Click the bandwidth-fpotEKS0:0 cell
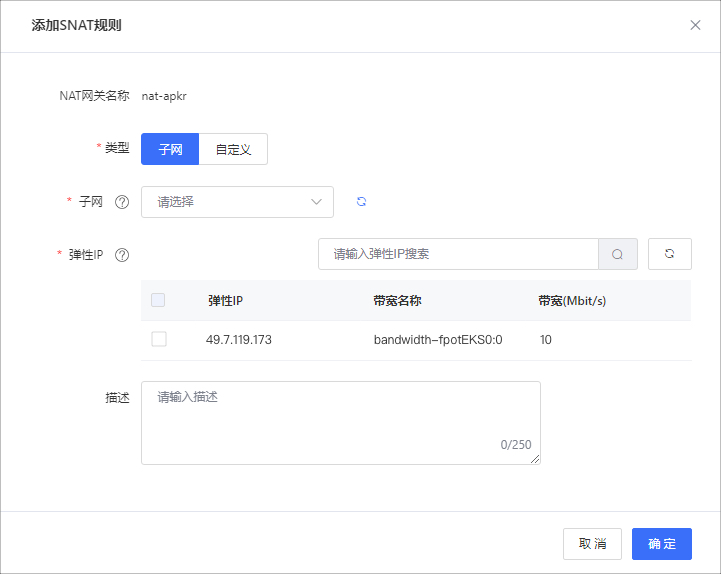This screenshot has width=721, height=574. [438, 340]
